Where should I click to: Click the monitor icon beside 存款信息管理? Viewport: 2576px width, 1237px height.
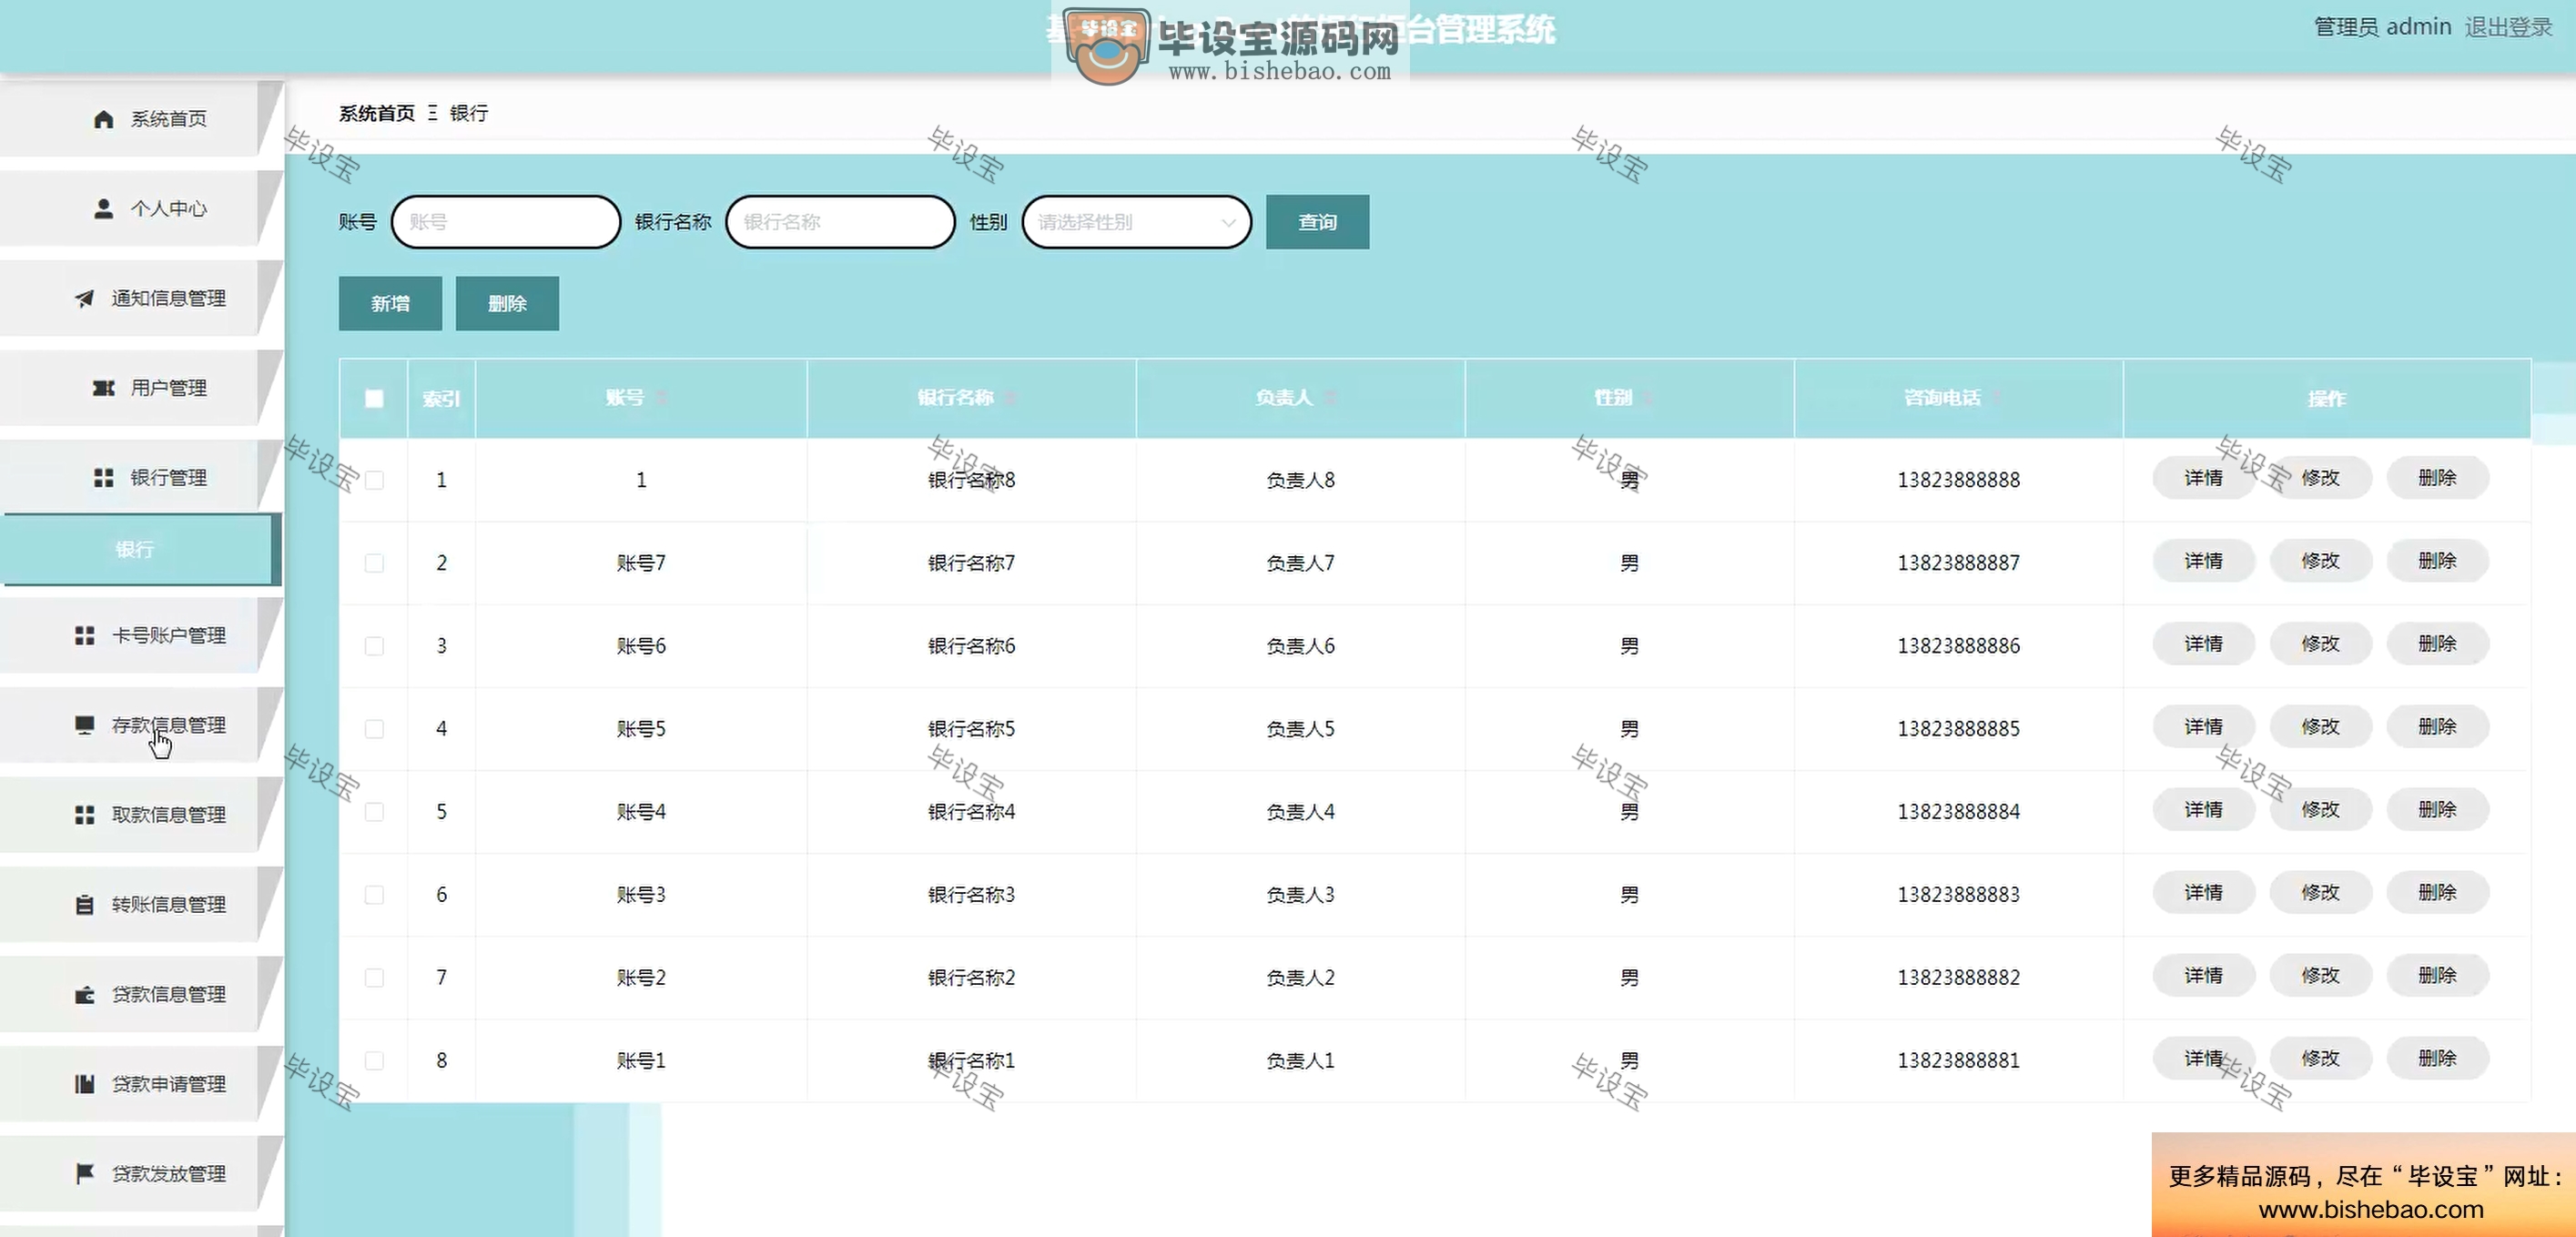84,724
